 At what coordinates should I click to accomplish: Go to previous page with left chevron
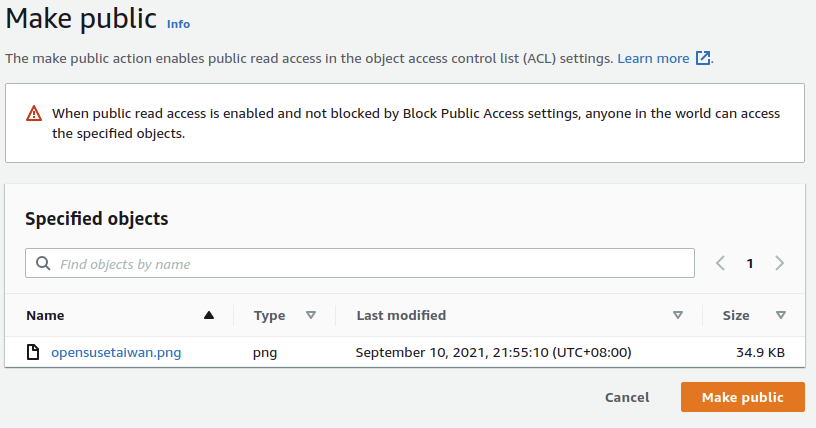(720, 263)
